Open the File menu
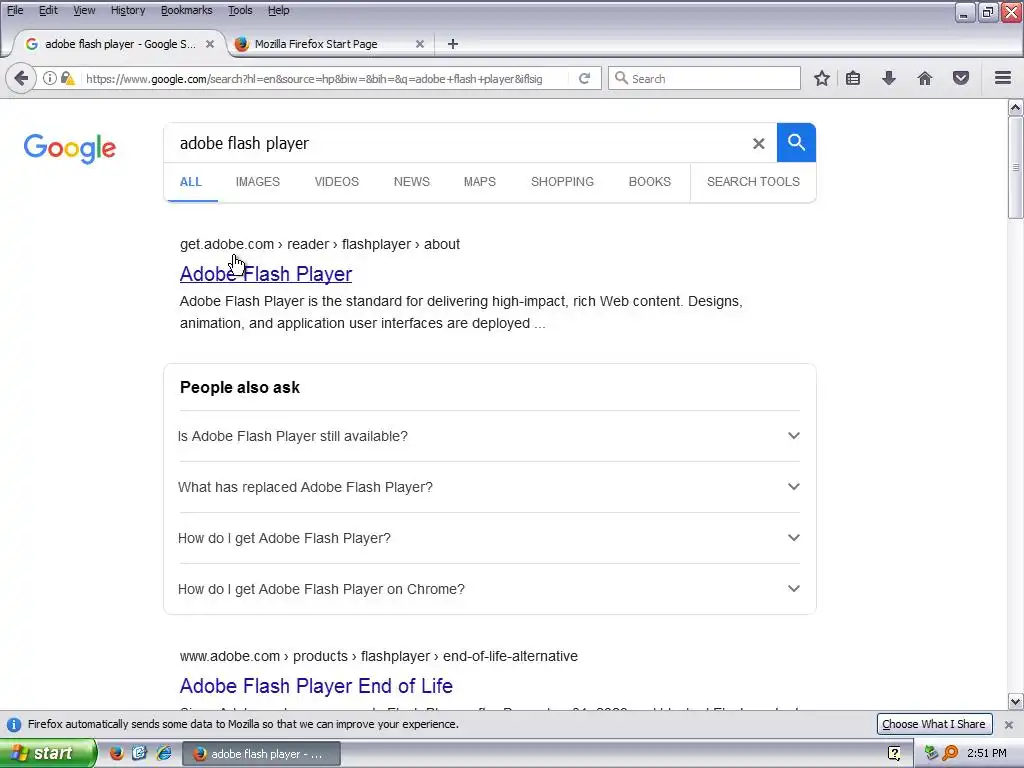 click(x=15, y=10)
